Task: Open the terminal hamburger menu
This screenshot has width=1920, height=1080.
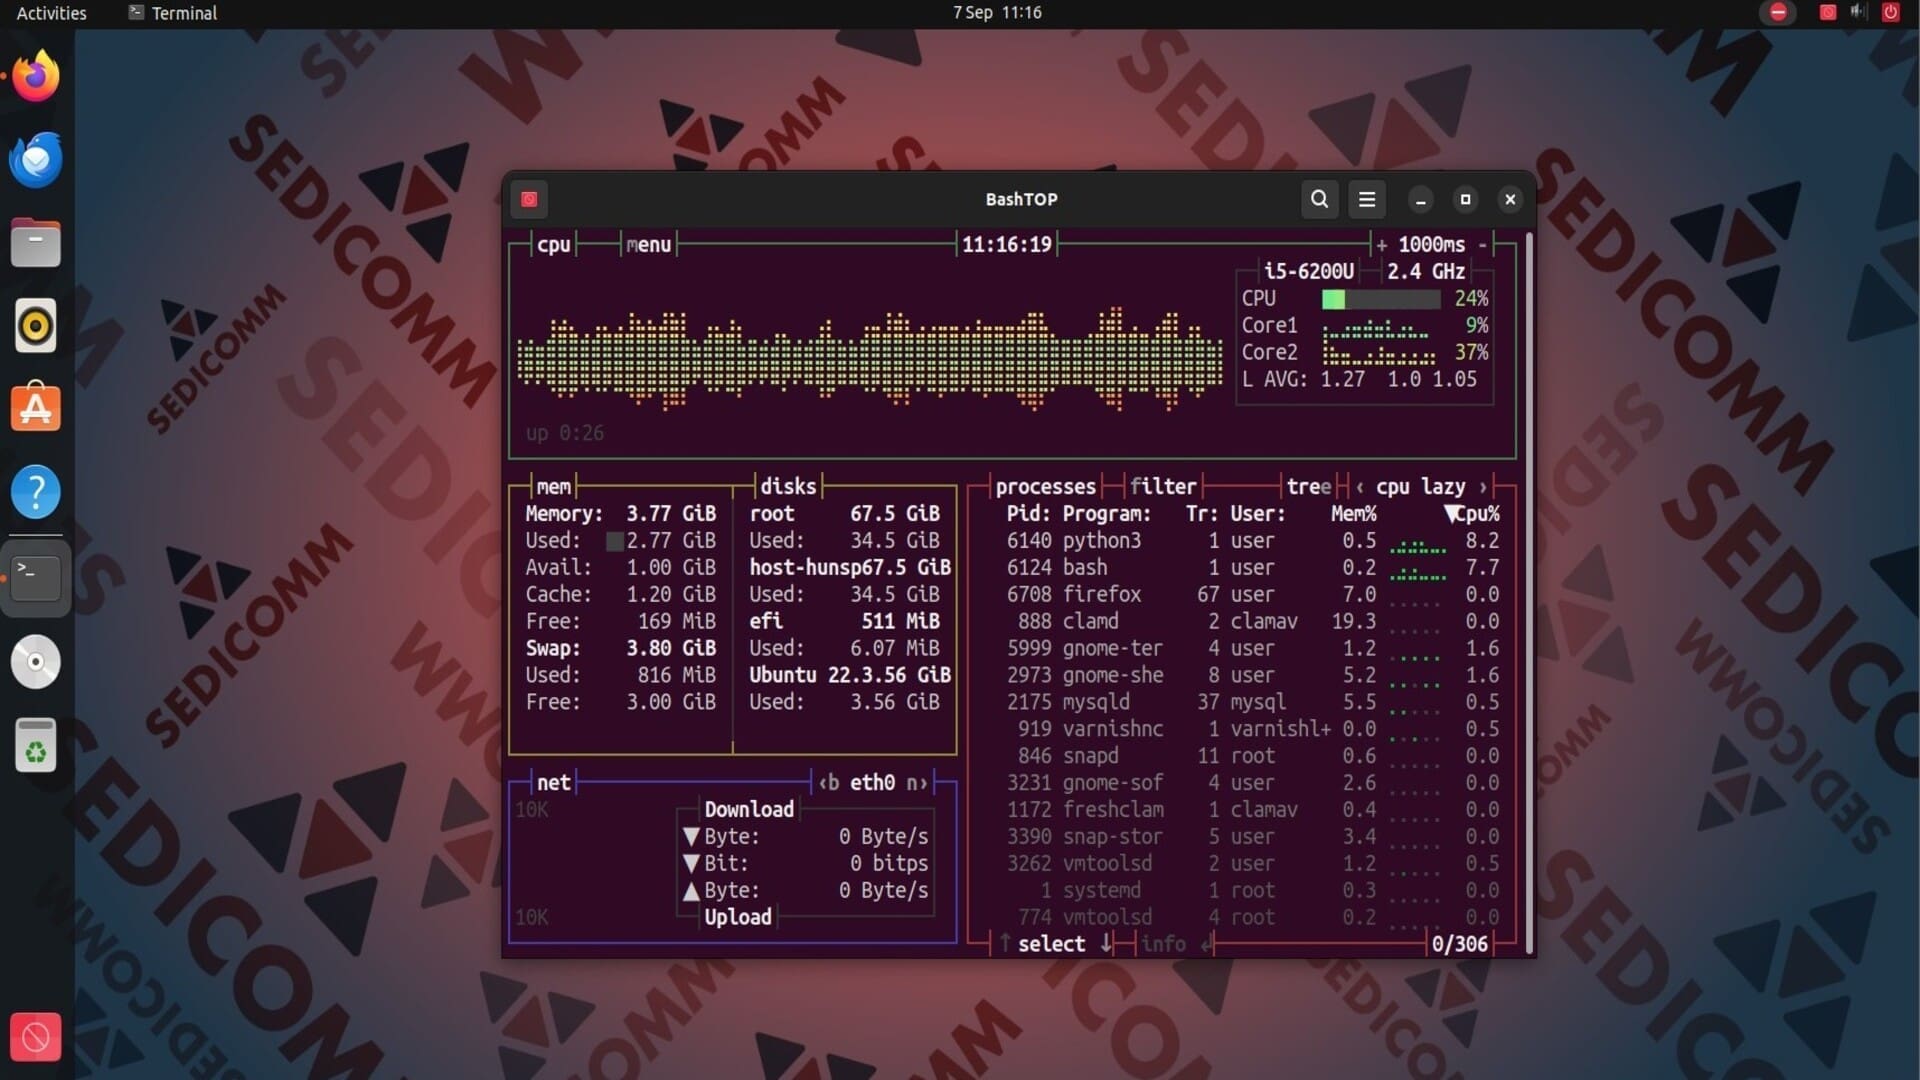Action: click(x=1366, y=199)
